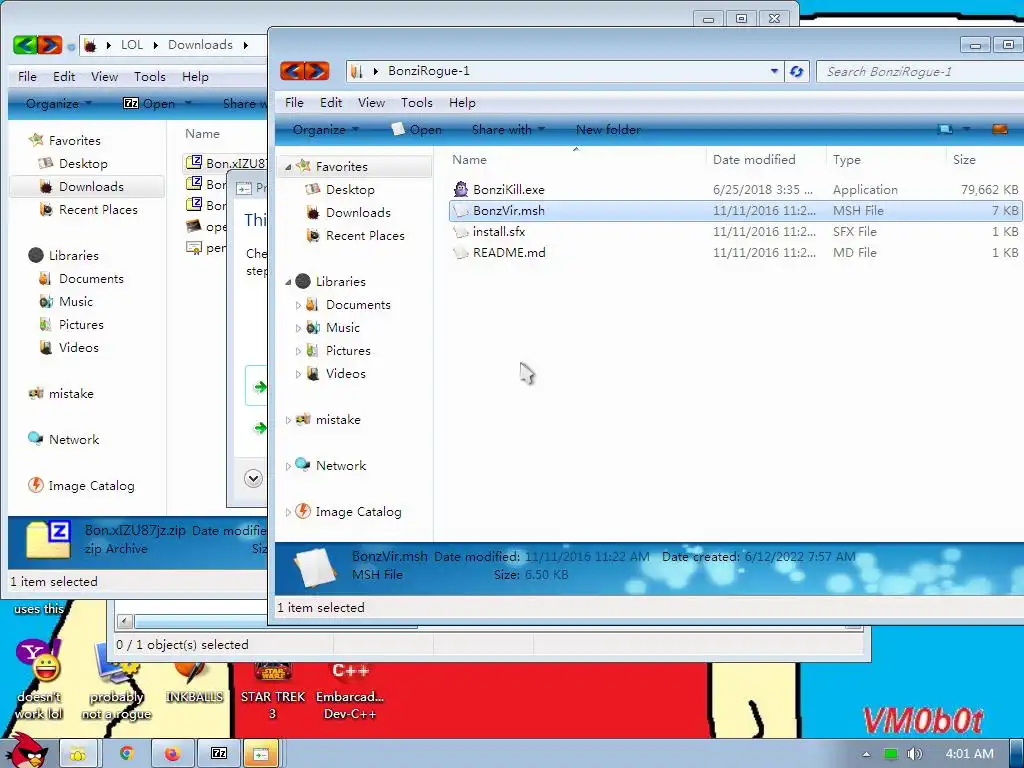
Task: Collapse Libraries in BonziRogue-1 sidebar
Action: click(288, 281)
